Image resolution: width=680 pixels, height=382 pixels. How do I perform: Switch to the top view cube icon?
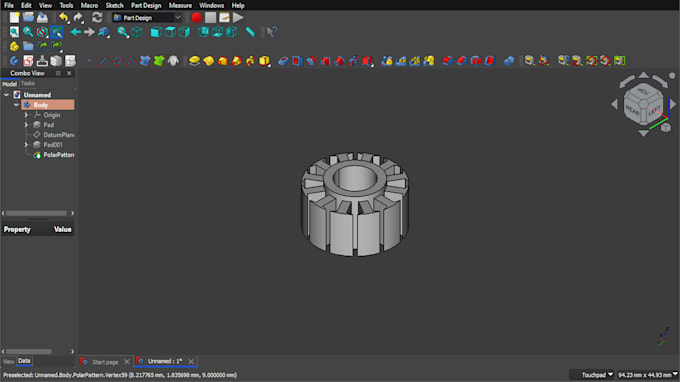pos(170,32)
